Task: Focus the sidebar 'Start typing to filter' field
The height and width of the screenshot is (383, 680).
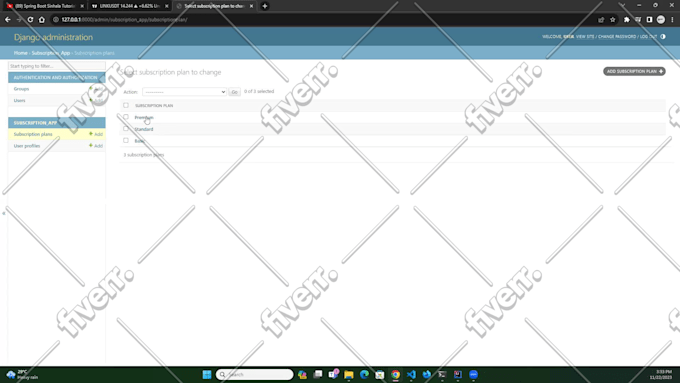Action: coord(57,66)
